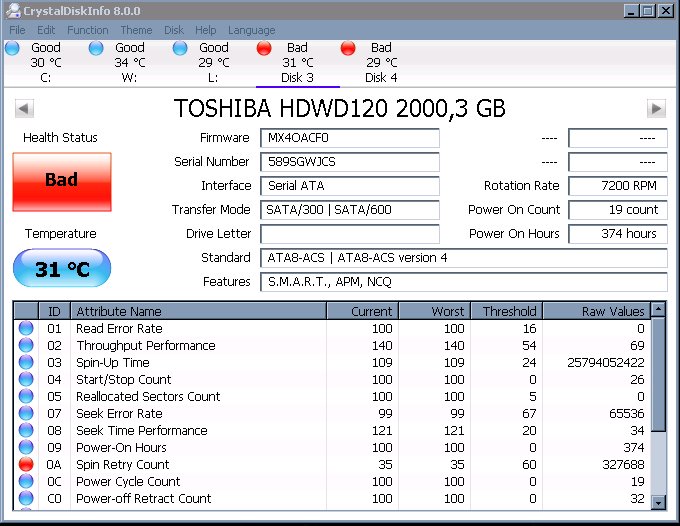Viewport: 680px width, 526px height.
Task: Click status orb for Power-On Hours row
Action: [x=26, y=447]
